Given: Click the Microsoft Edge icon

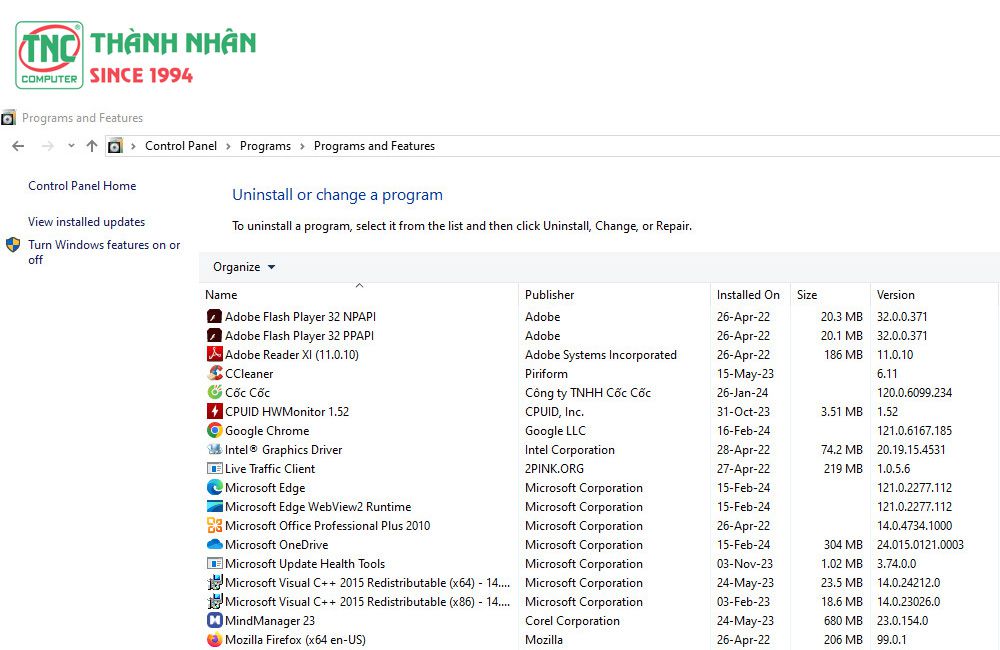Looking at the screenshot, I should [x=214, y=487].
